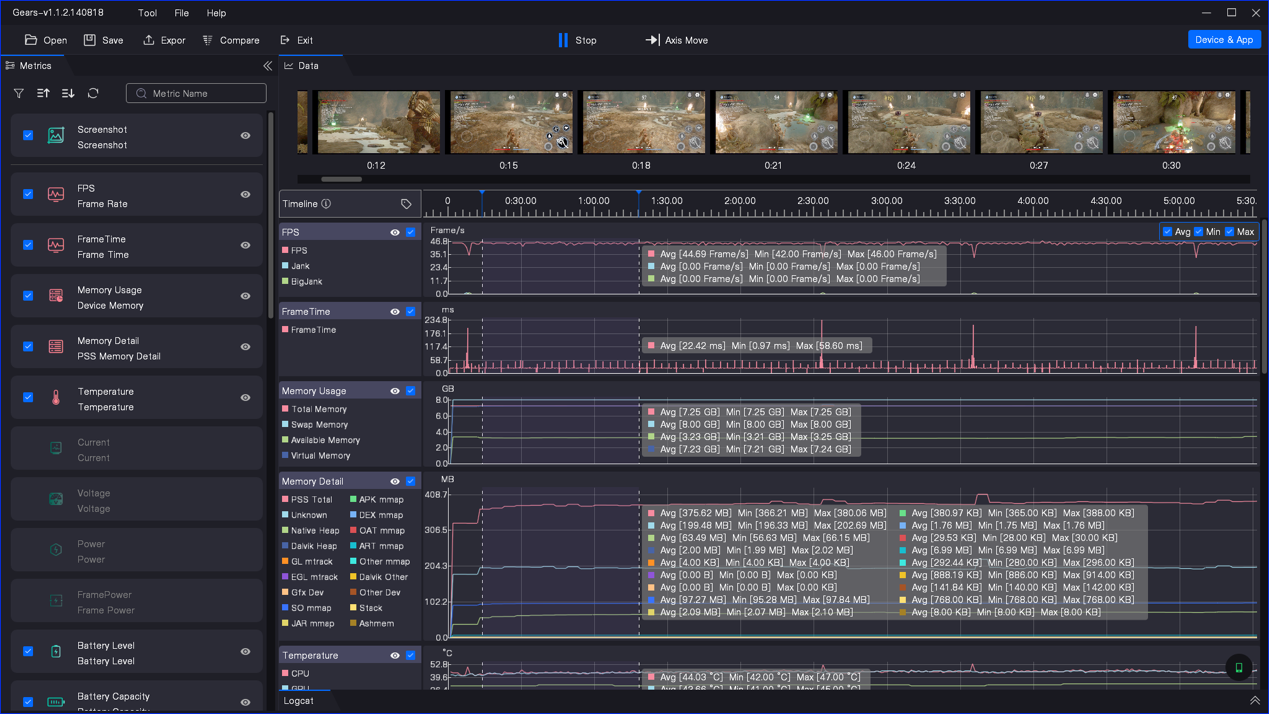The image size is (1269, 714).
Task: Click the Current metric icon
Action: (x=56, y=449)
